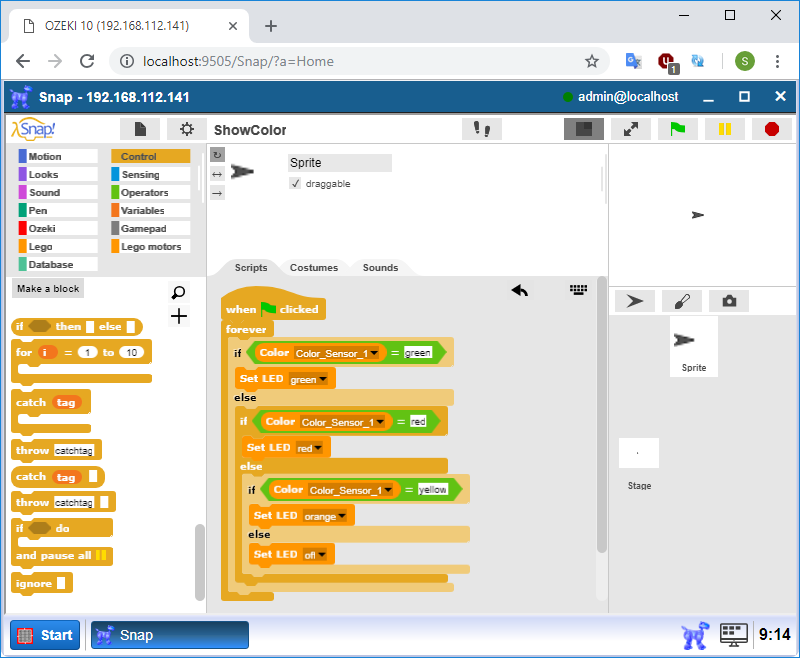Viewport: 800px width, 658px height.
Task: Open Set LED orange dropdown
Action: 342,516
